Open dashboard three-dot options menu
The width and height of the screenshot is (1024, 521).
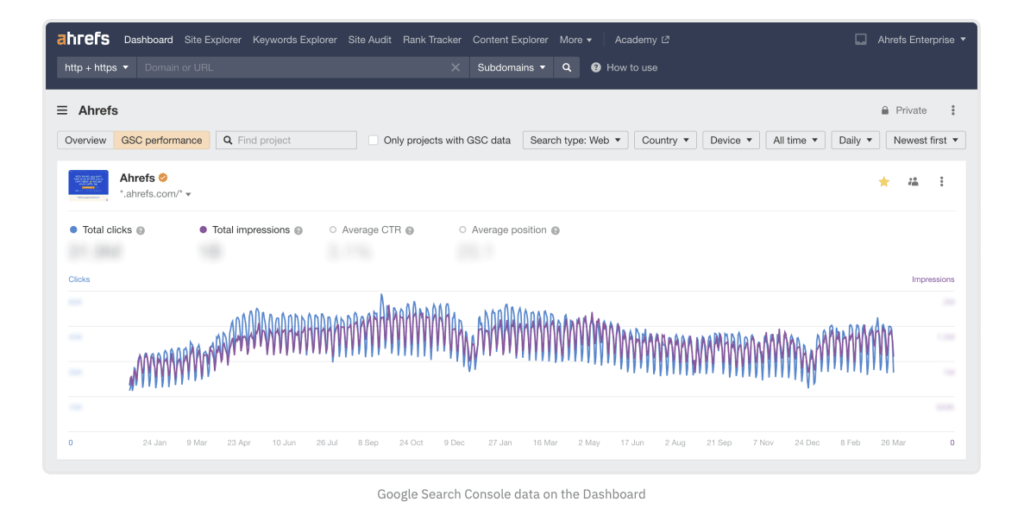[x=953, y=111]
